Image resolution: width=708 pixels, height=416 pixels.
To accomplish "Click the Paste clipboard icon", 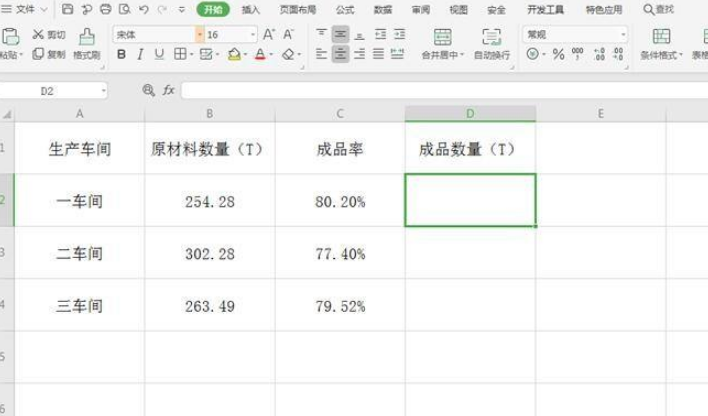I will (10, 36).
